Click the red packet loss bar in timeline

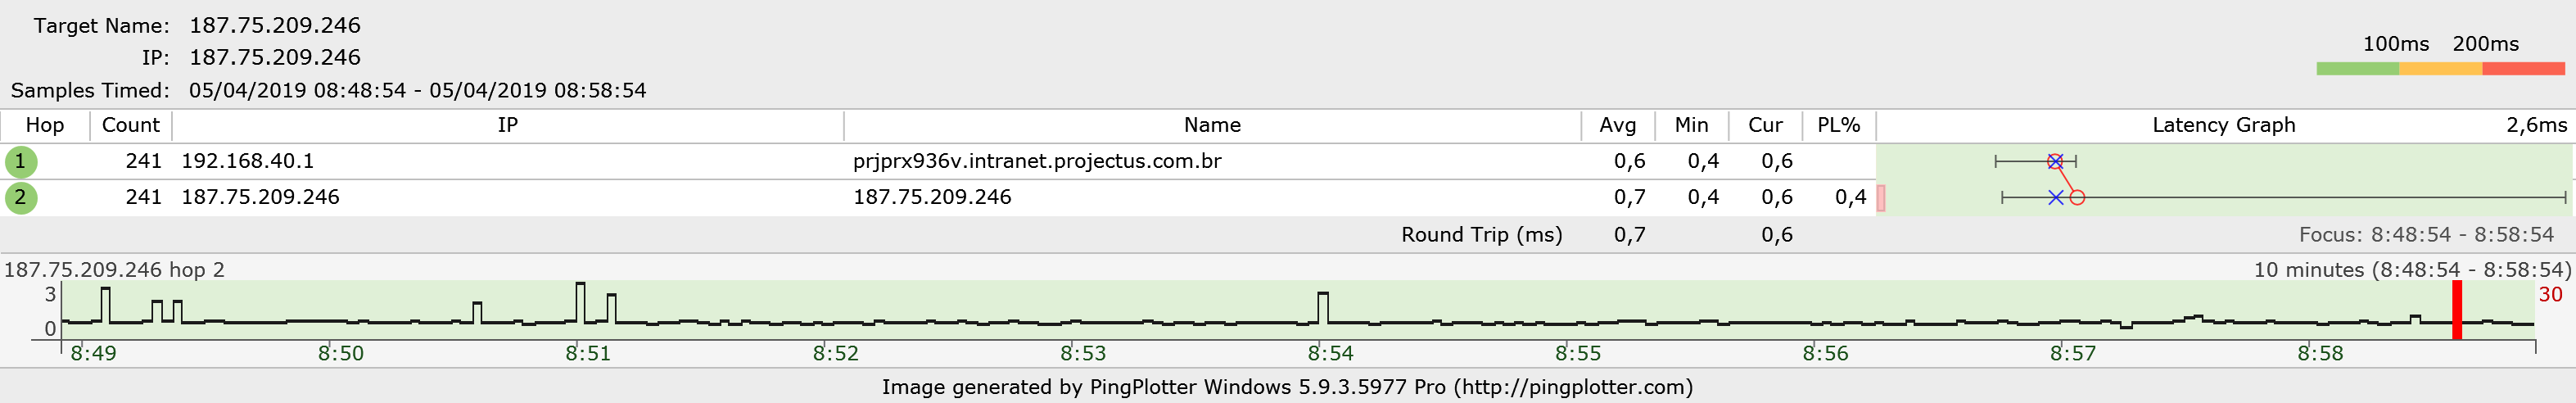2457,310
